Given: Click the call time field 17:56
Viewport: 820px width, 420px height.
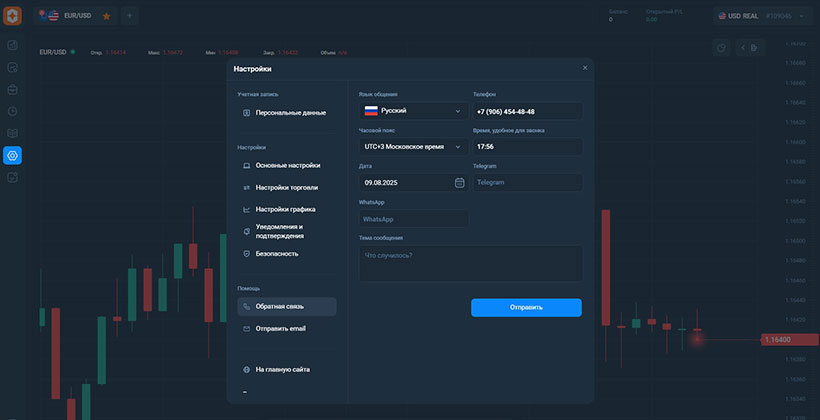Looking at the screenshot, I should [x=528, y=147].
